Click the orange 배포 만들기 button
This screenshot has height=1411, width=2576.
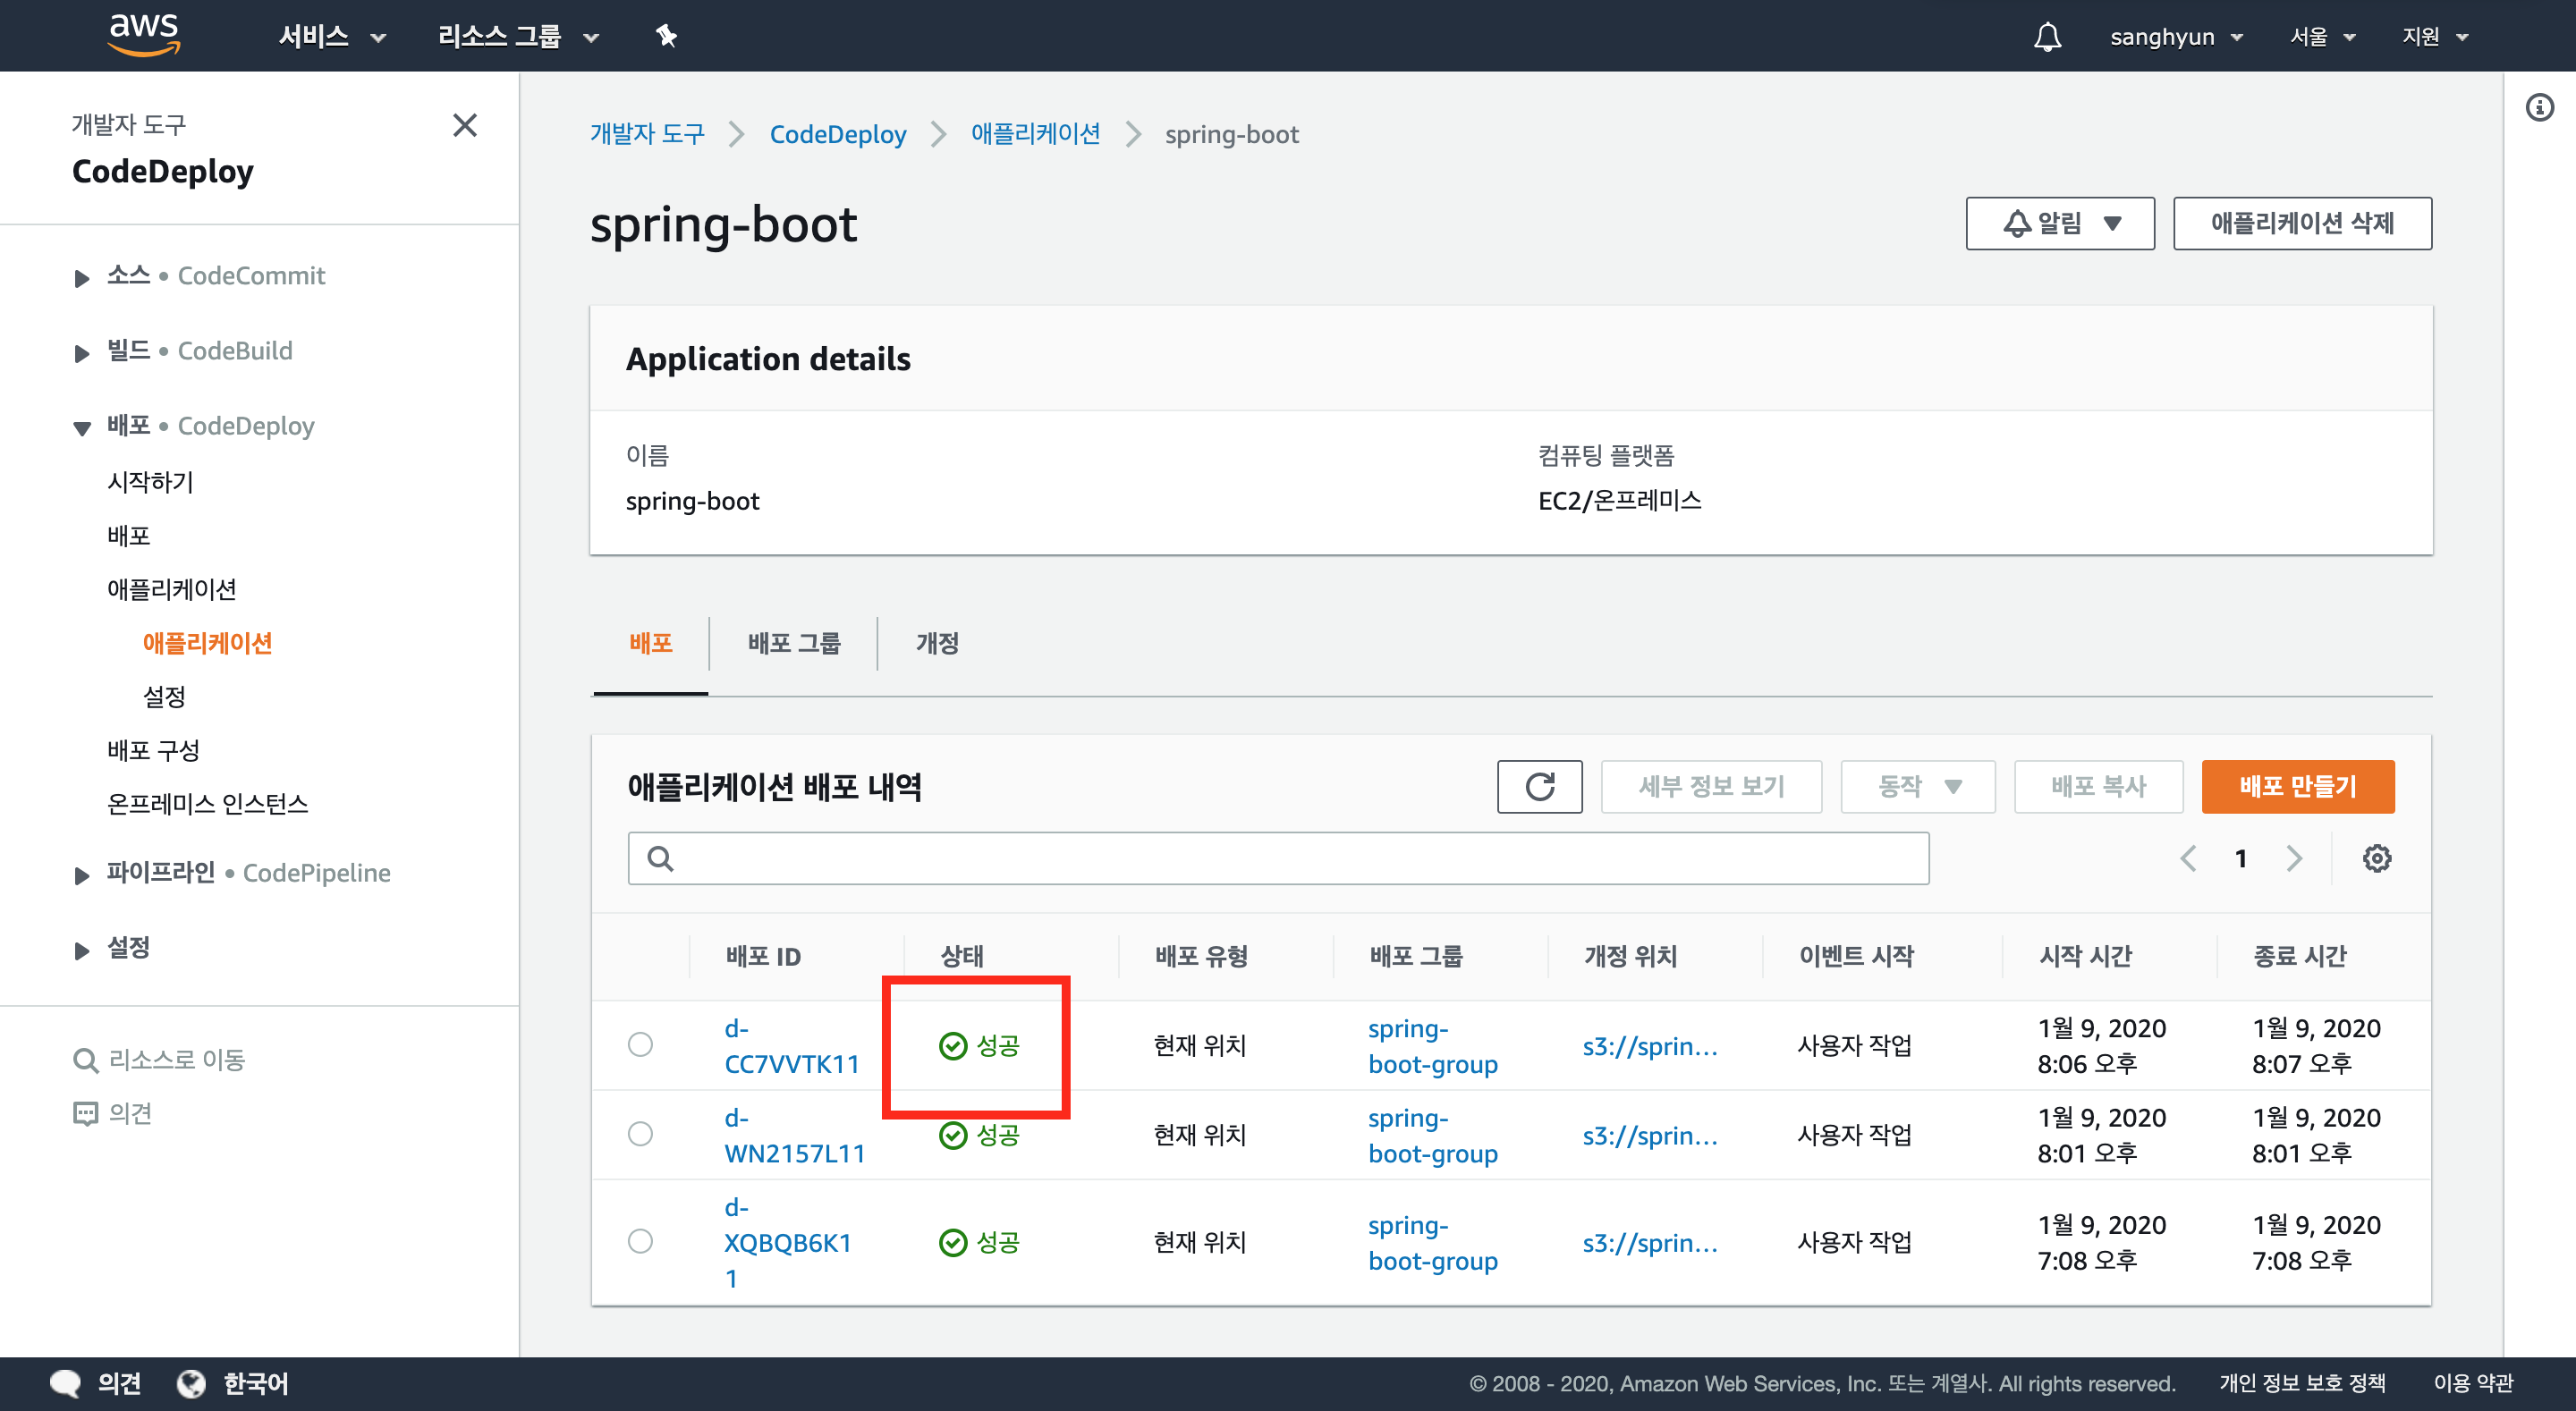point(2297,786)
